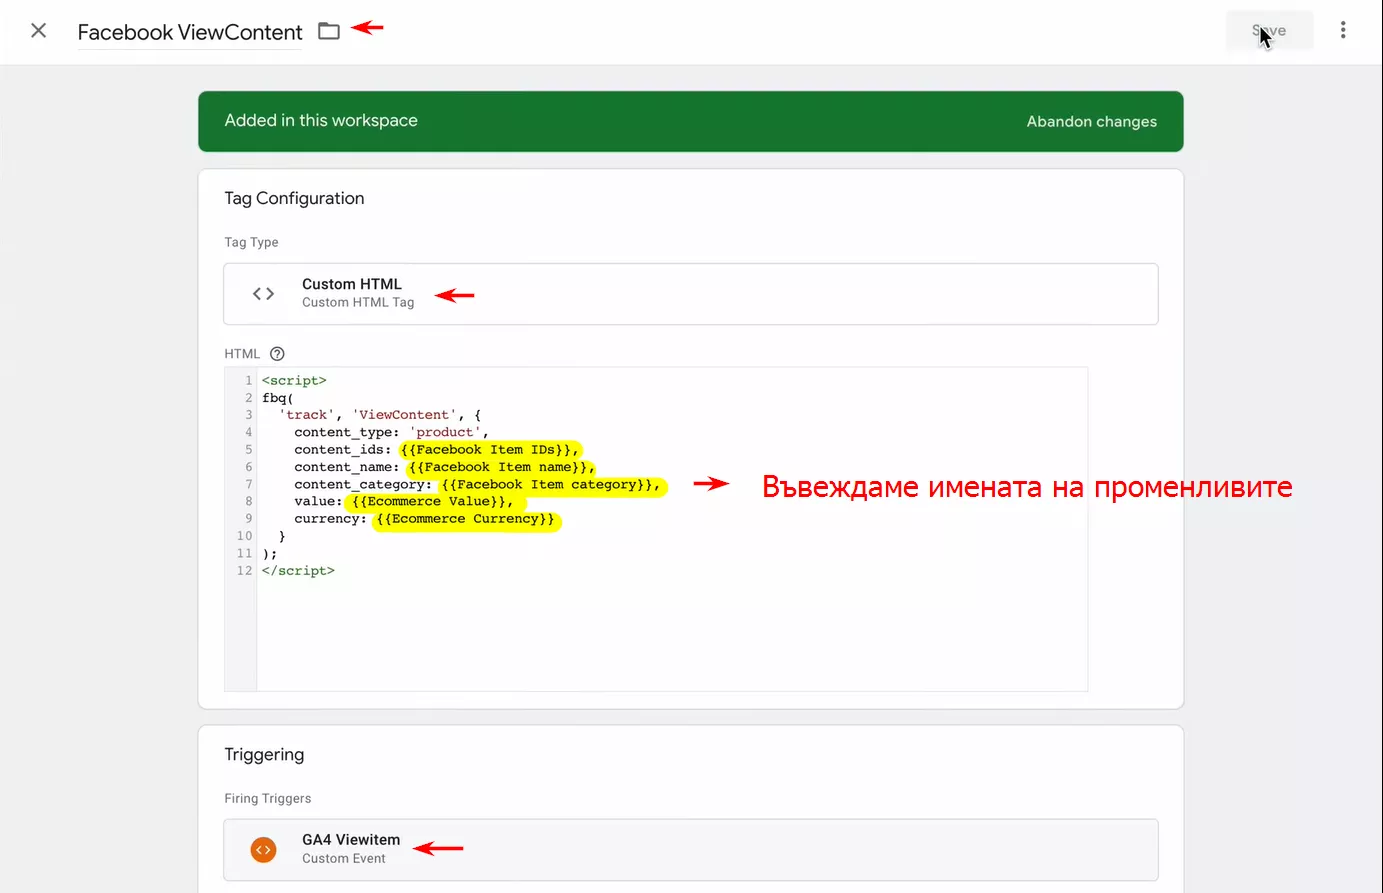Open the three-dot more actions menu
This screenshot has height=893, width=1383.
click(1343, 30)
